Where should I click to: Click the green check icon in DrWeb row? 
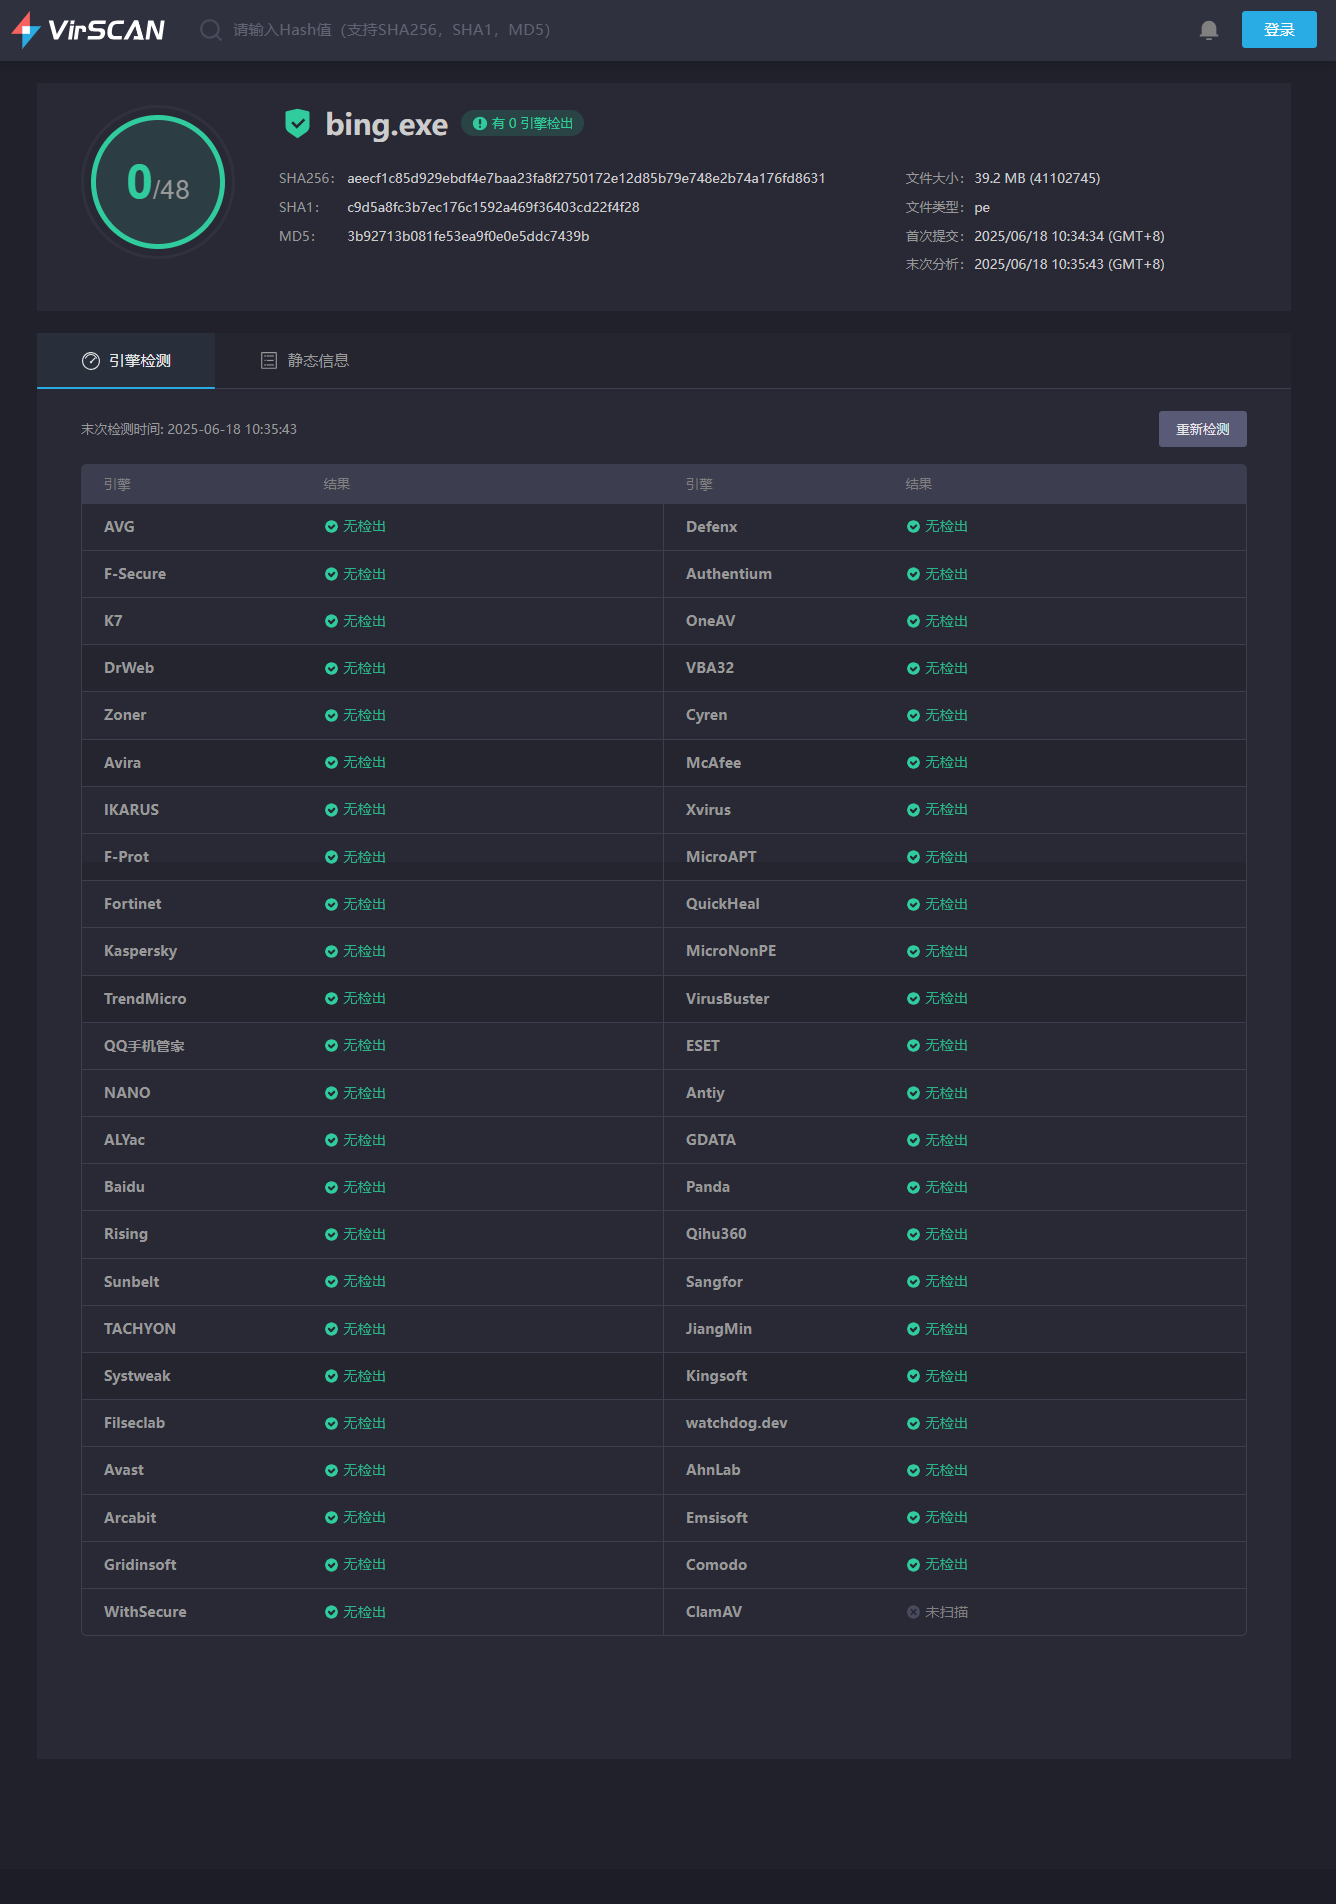[x=331, y=668]
